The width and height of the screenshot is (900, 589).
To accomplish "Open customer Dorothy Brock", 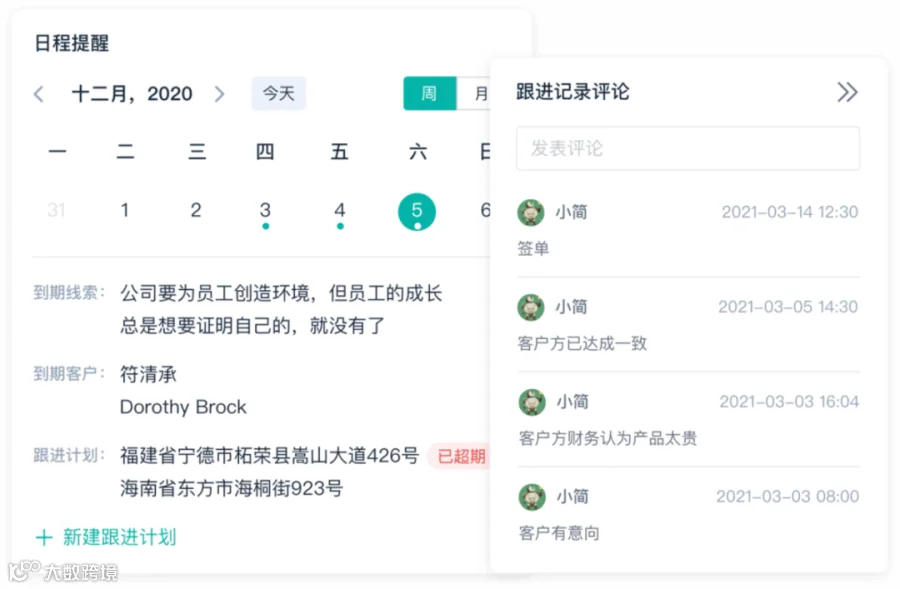I will tap(183, 407).
